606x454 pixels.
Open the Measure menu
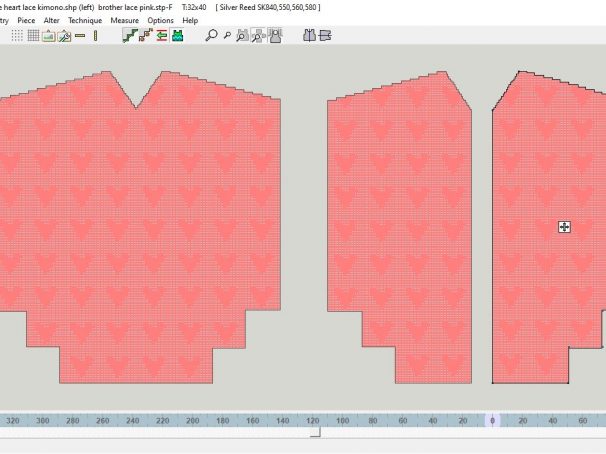[x=125, y=20]
